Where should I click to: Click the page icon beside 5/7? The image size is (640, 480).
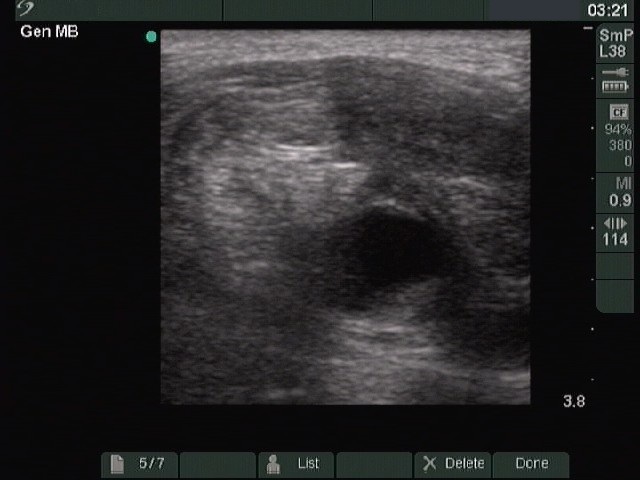point(118,464)
